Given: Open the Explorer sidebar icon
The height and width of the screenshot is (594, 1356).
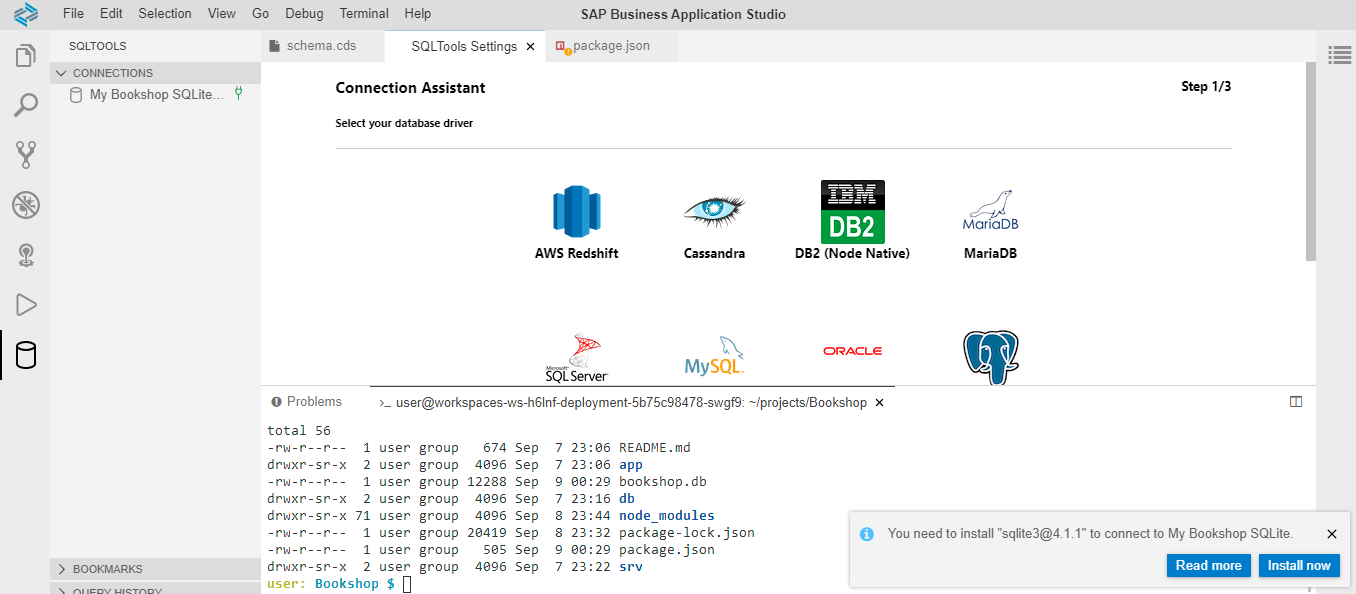Looking at the screenshot, I should (x=26, y=58).
